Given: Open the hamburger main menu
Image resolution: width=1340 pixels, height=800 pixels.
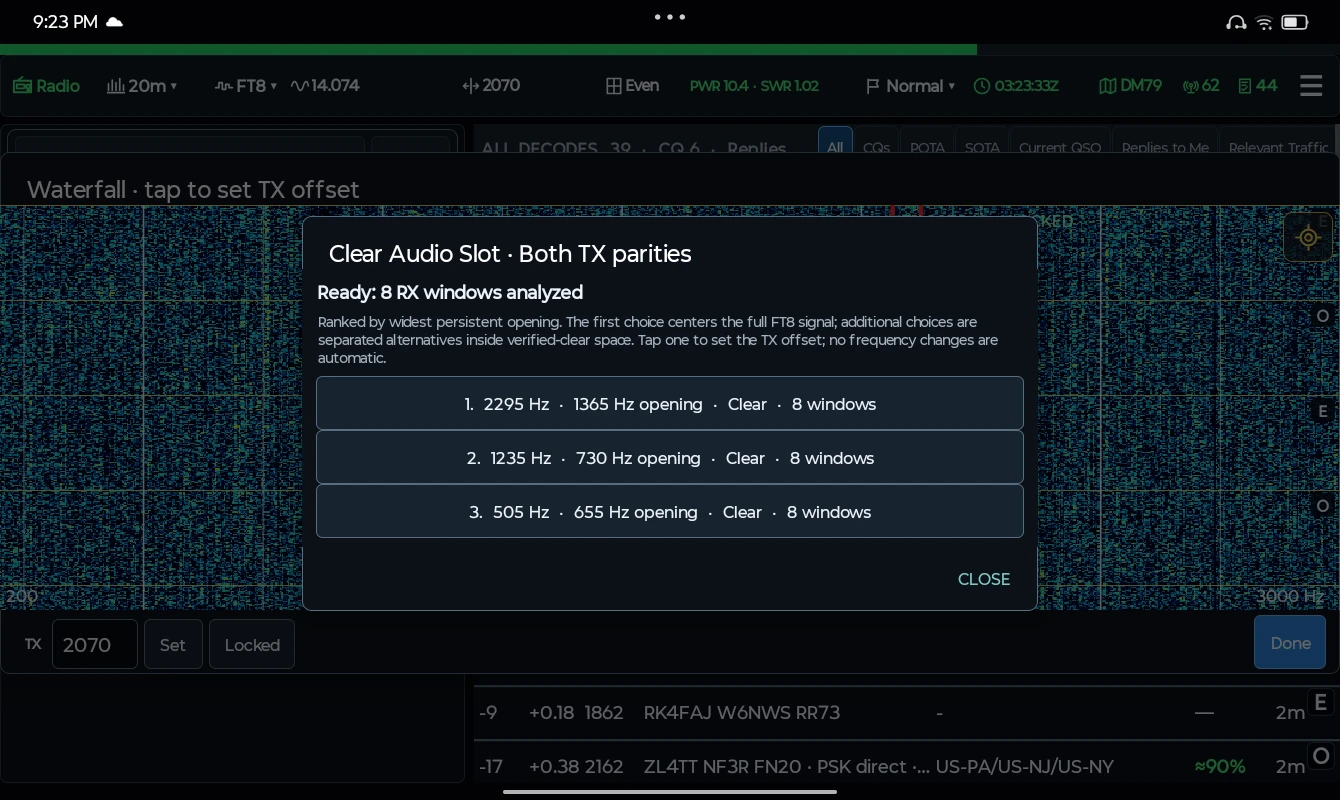Looking at the screenshot, I should [x=1311, y=86].
